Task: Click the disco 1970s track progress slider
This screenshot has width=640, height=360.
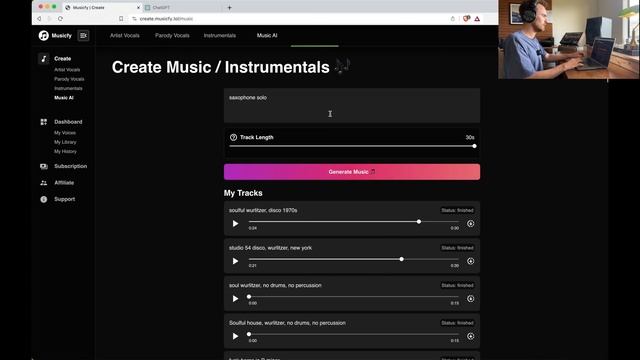Action: 354,222
